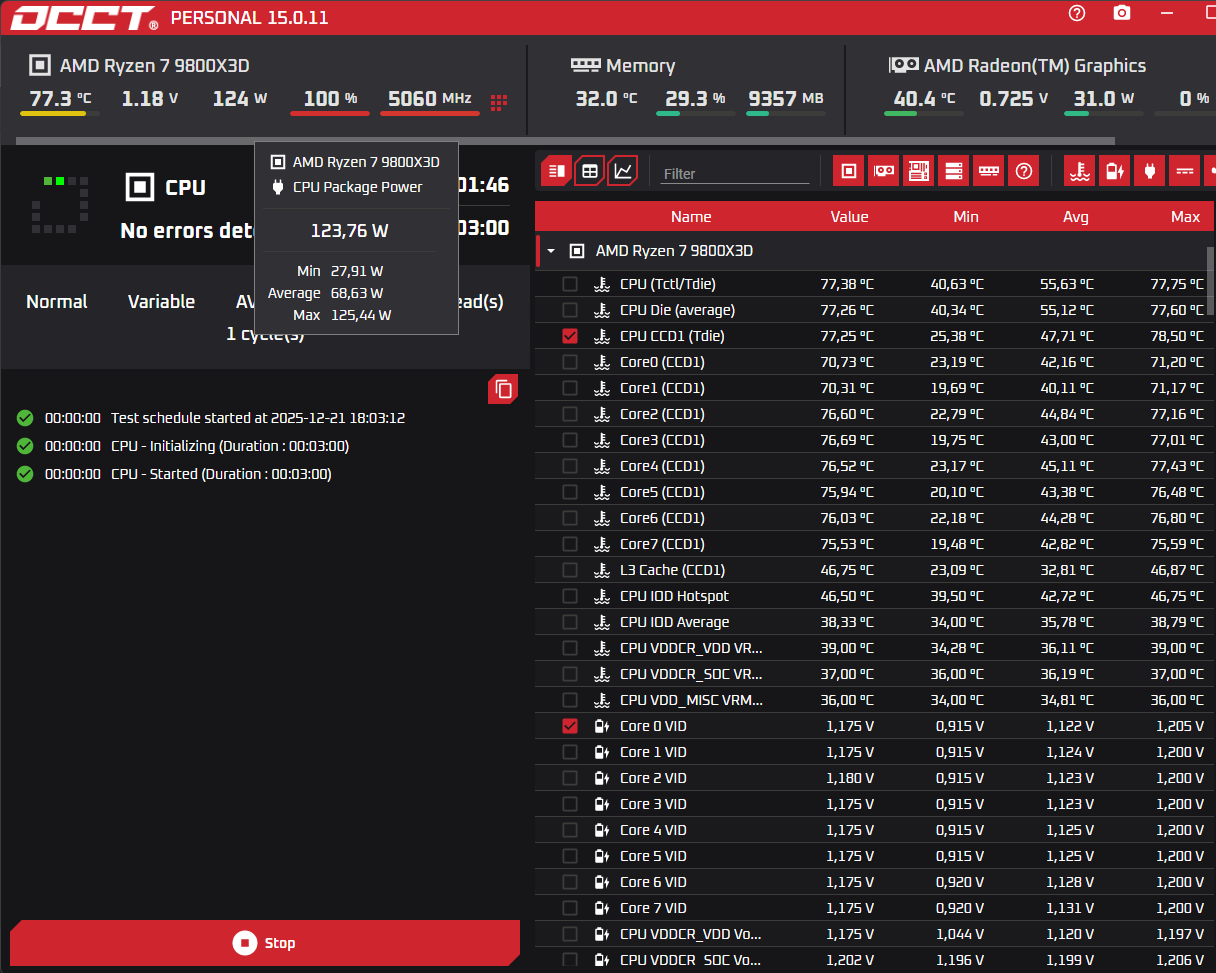Click the 40.4 °C GPU temperature readout
Viewport: 1216px width, 973px height.
coord(924,98)
